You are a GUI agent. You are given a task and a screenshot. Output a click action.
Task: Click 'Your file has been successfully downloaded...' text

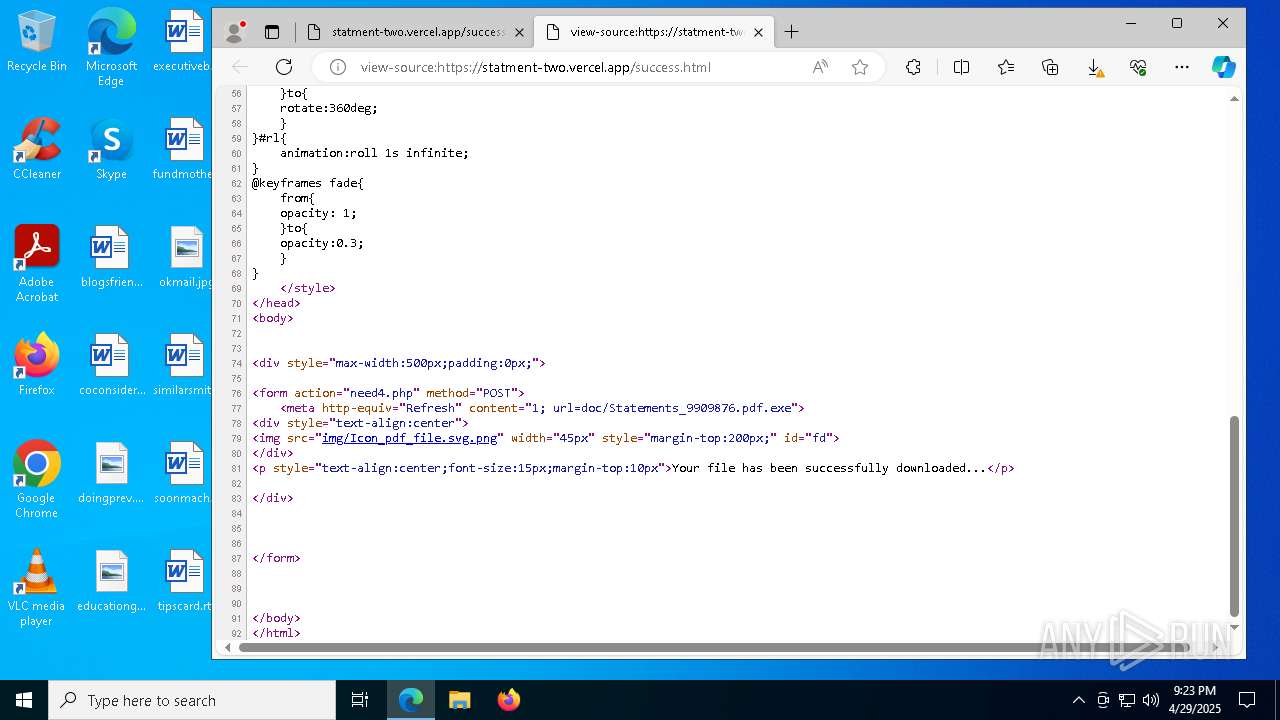pyautogui.click(x=829, y=468)
